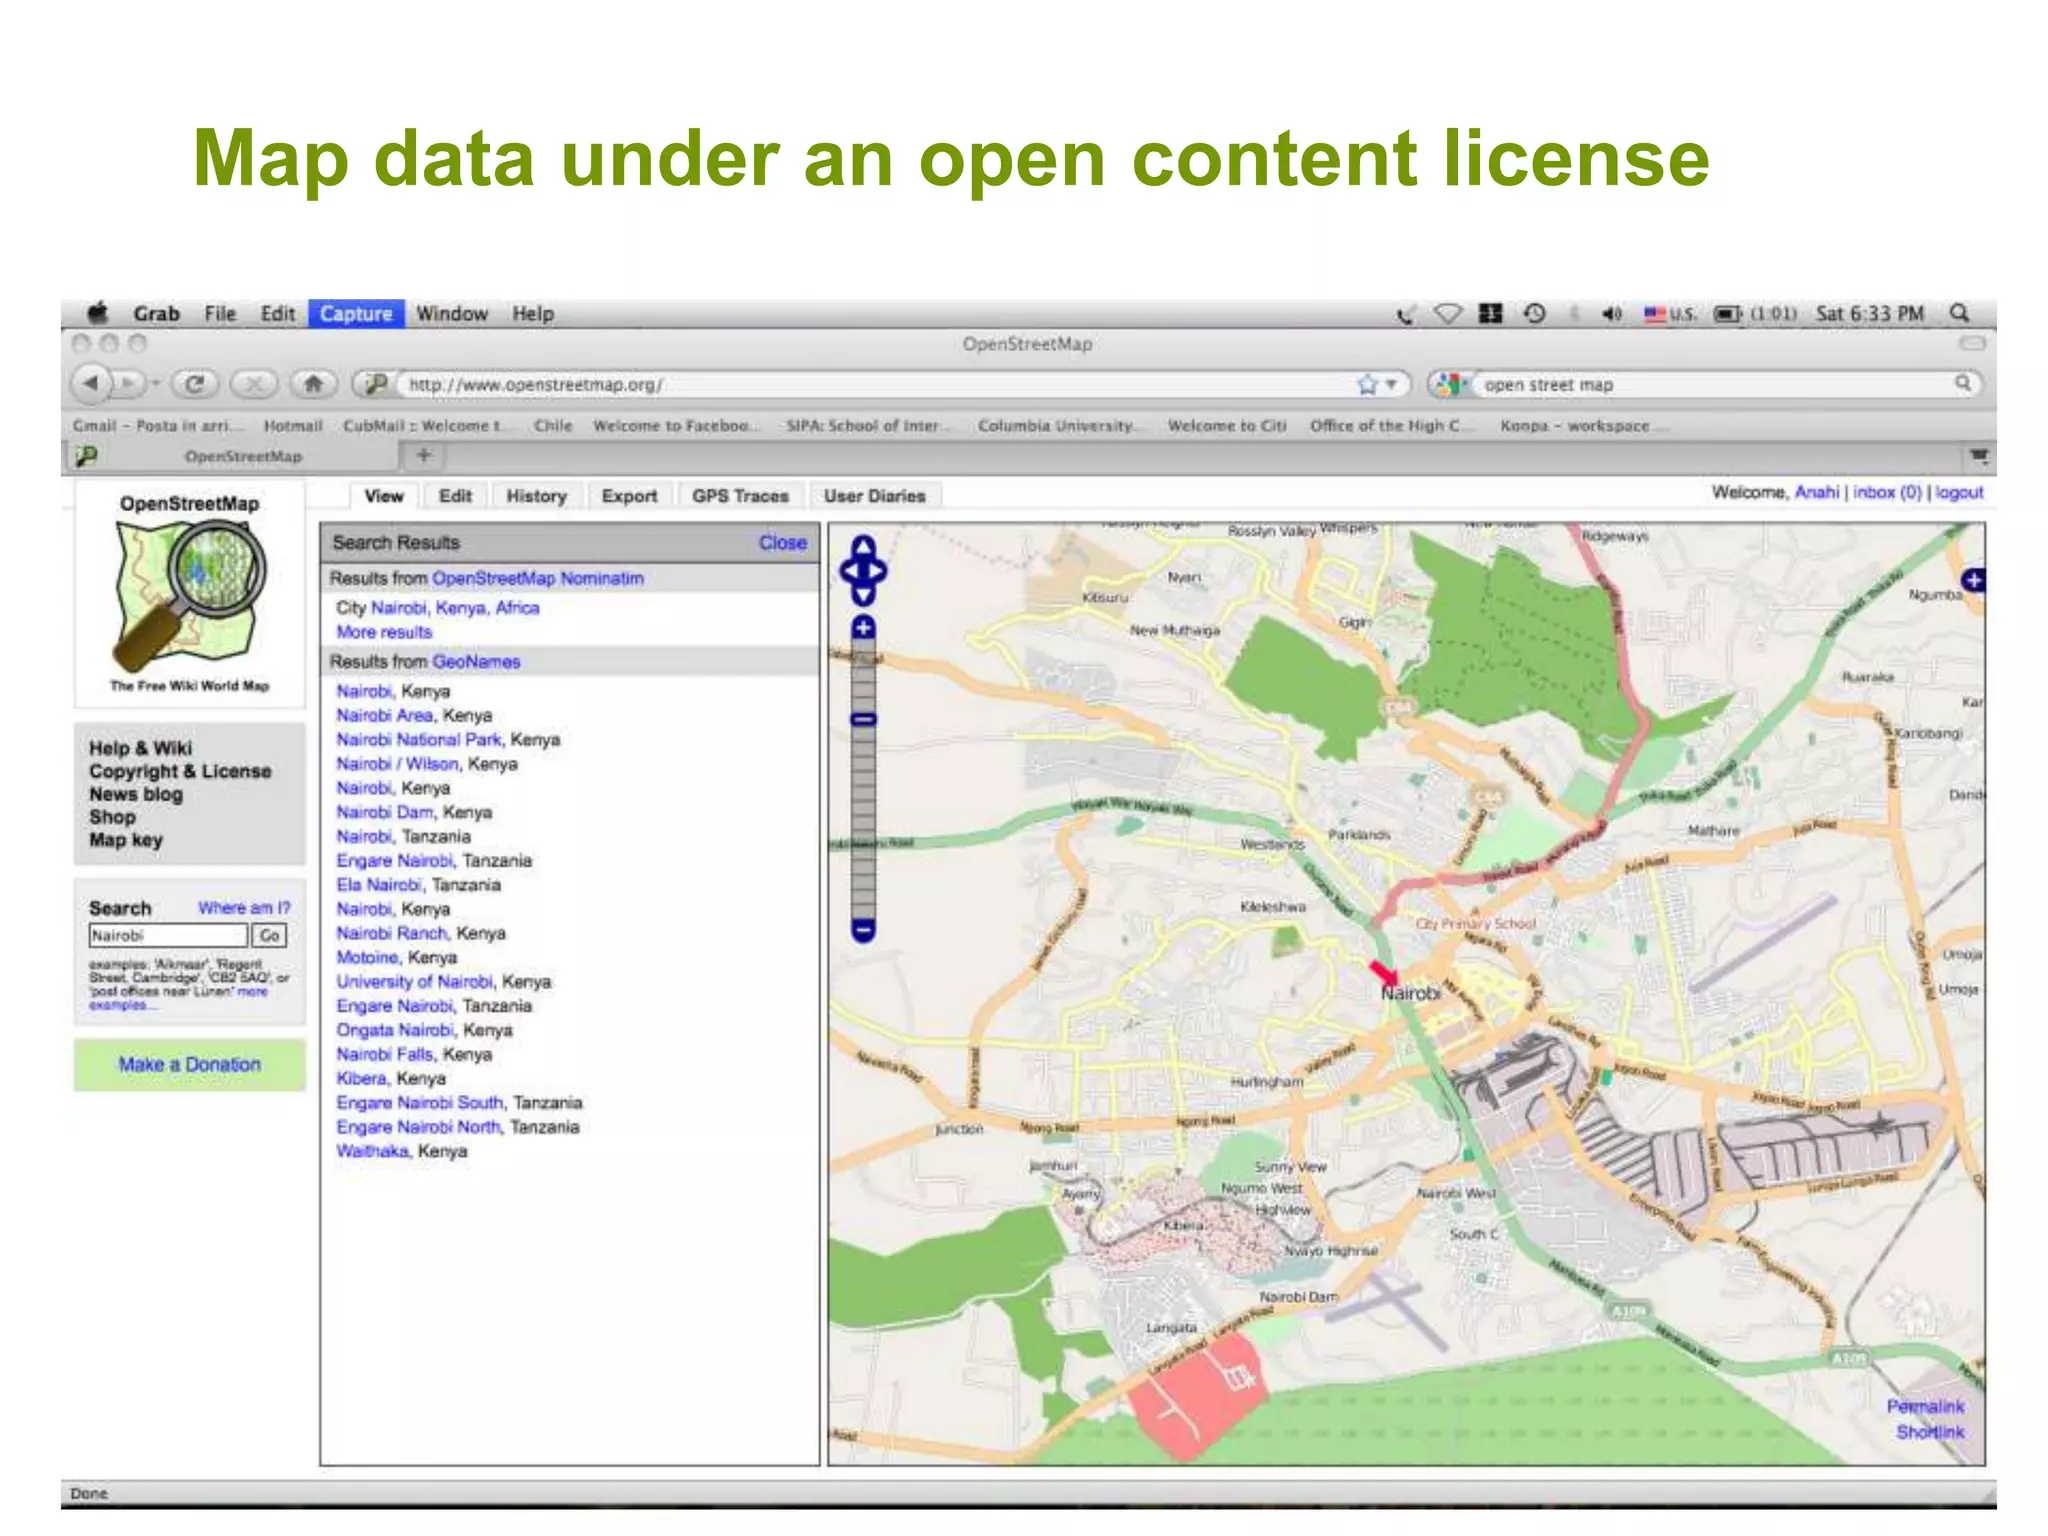The width and height of the screenshot is (2048, 1536).
Task: Open the bookmark star dropdown arrow
Action: point(1390,384)
